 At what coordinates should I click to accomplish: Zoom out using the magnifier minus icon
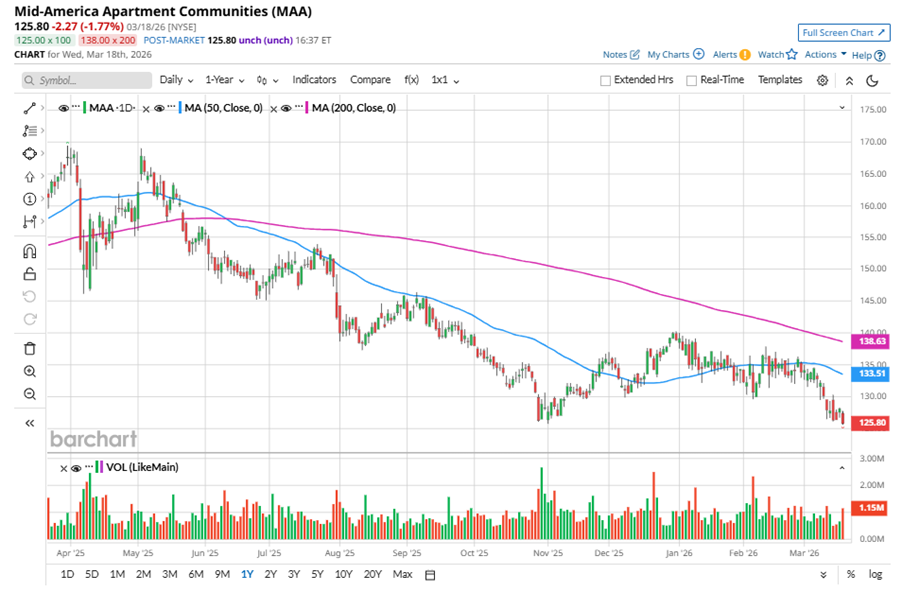click(x=29, y=394)
